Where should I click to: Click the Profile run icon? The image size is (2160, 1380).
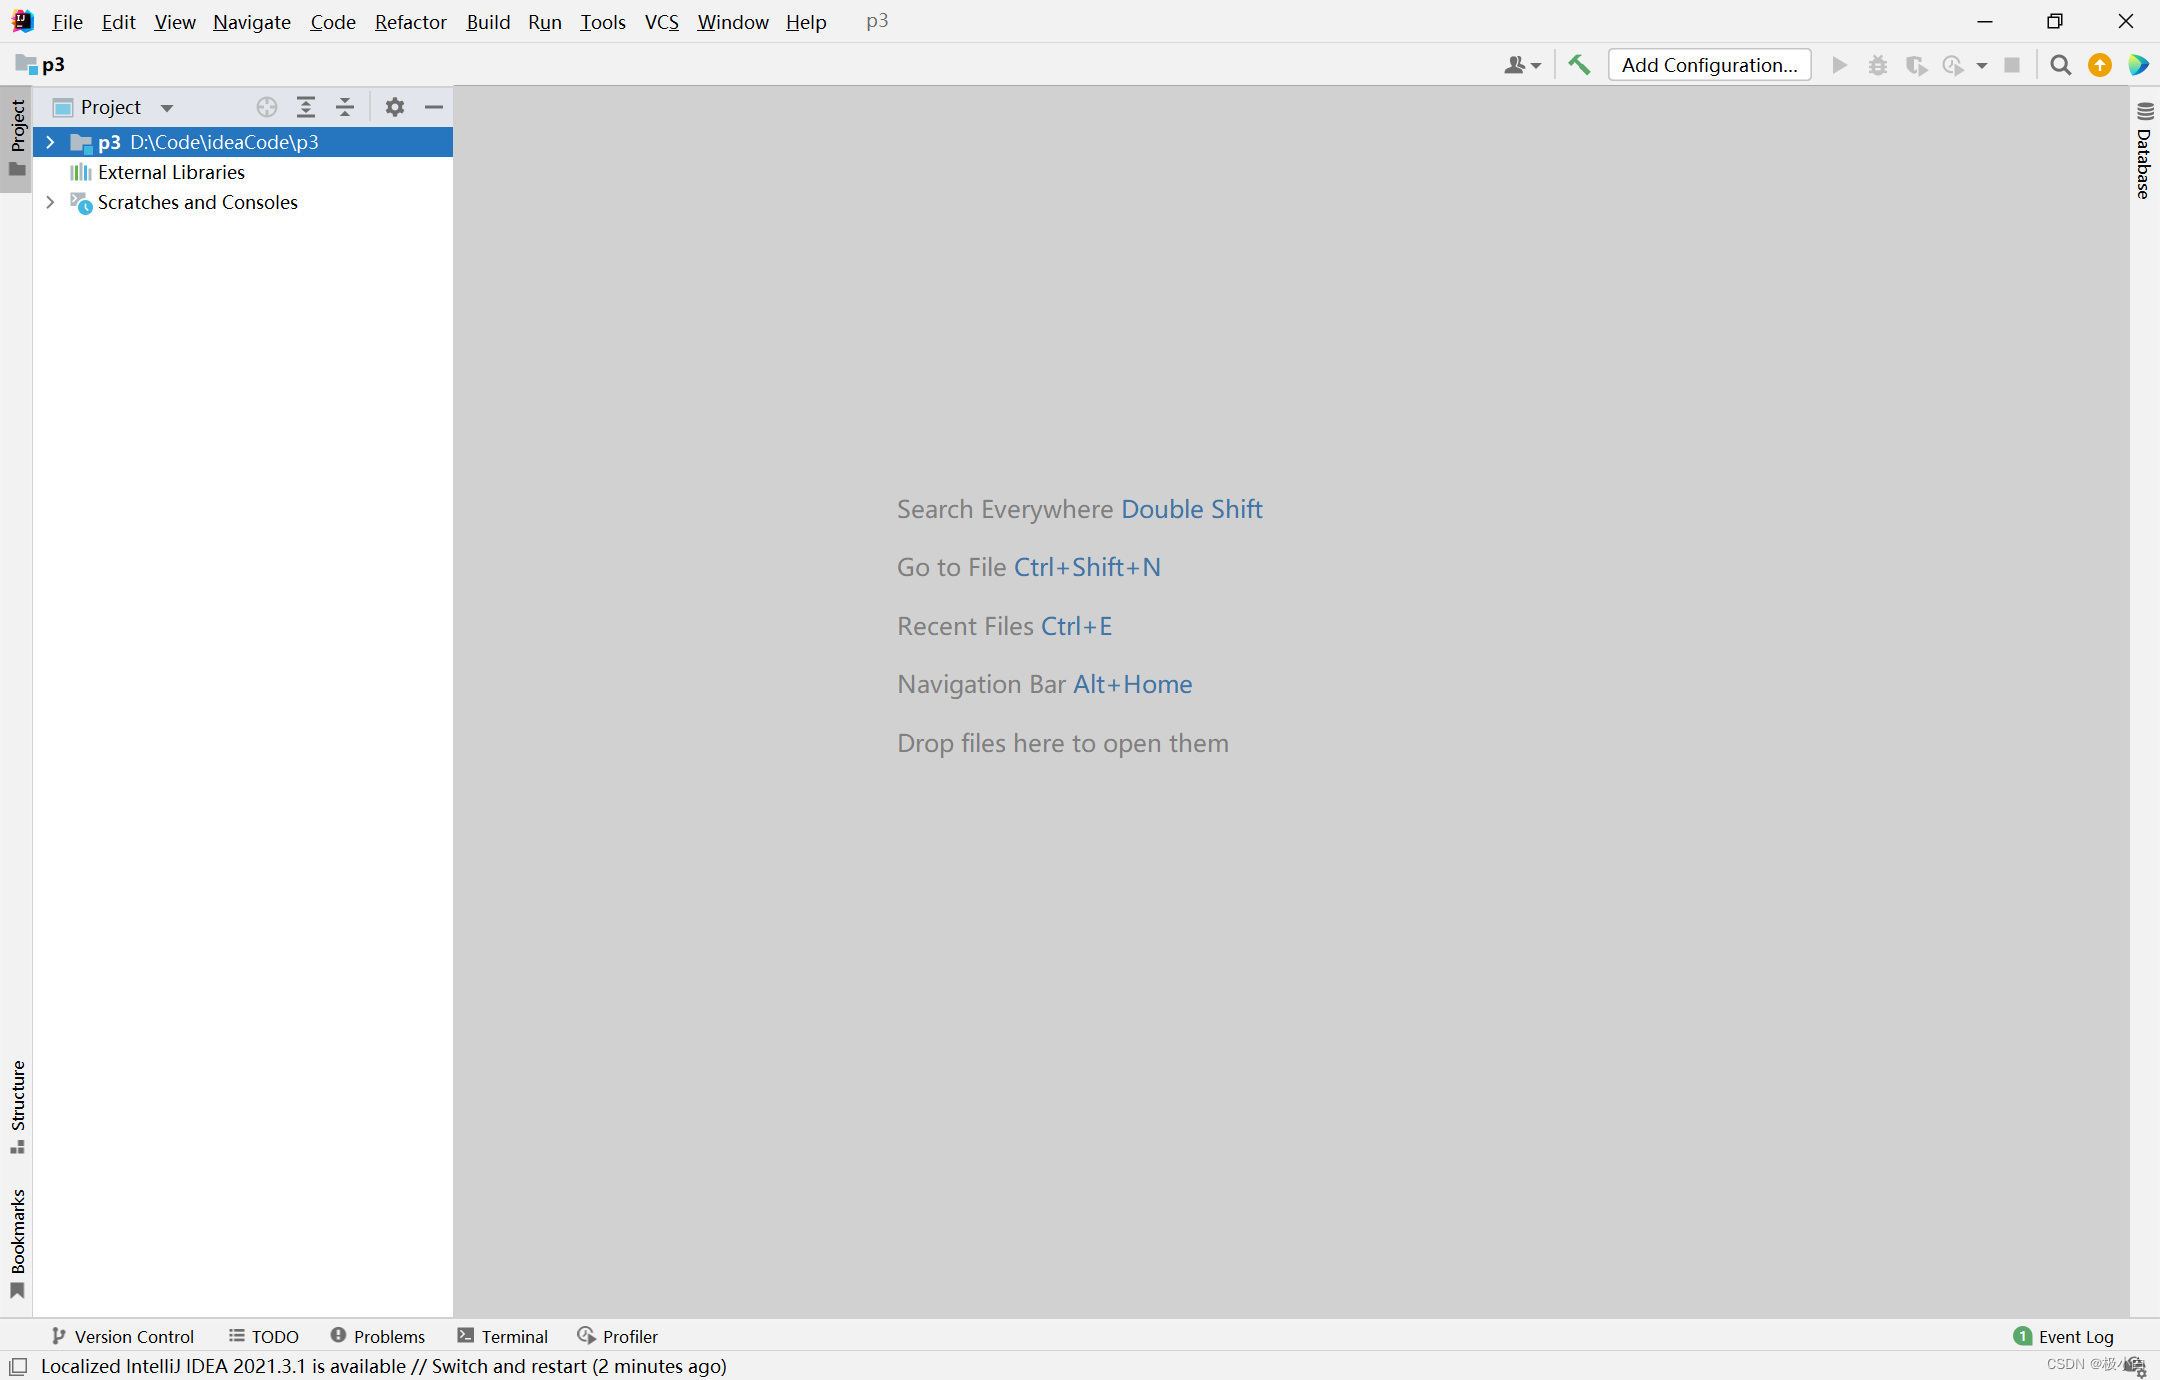tap(1952, 65)
